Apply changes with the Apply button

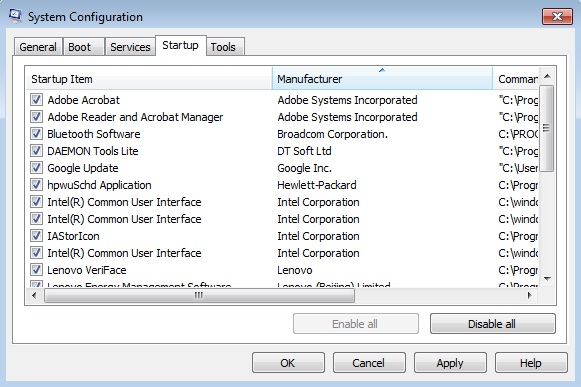[450, 363]
